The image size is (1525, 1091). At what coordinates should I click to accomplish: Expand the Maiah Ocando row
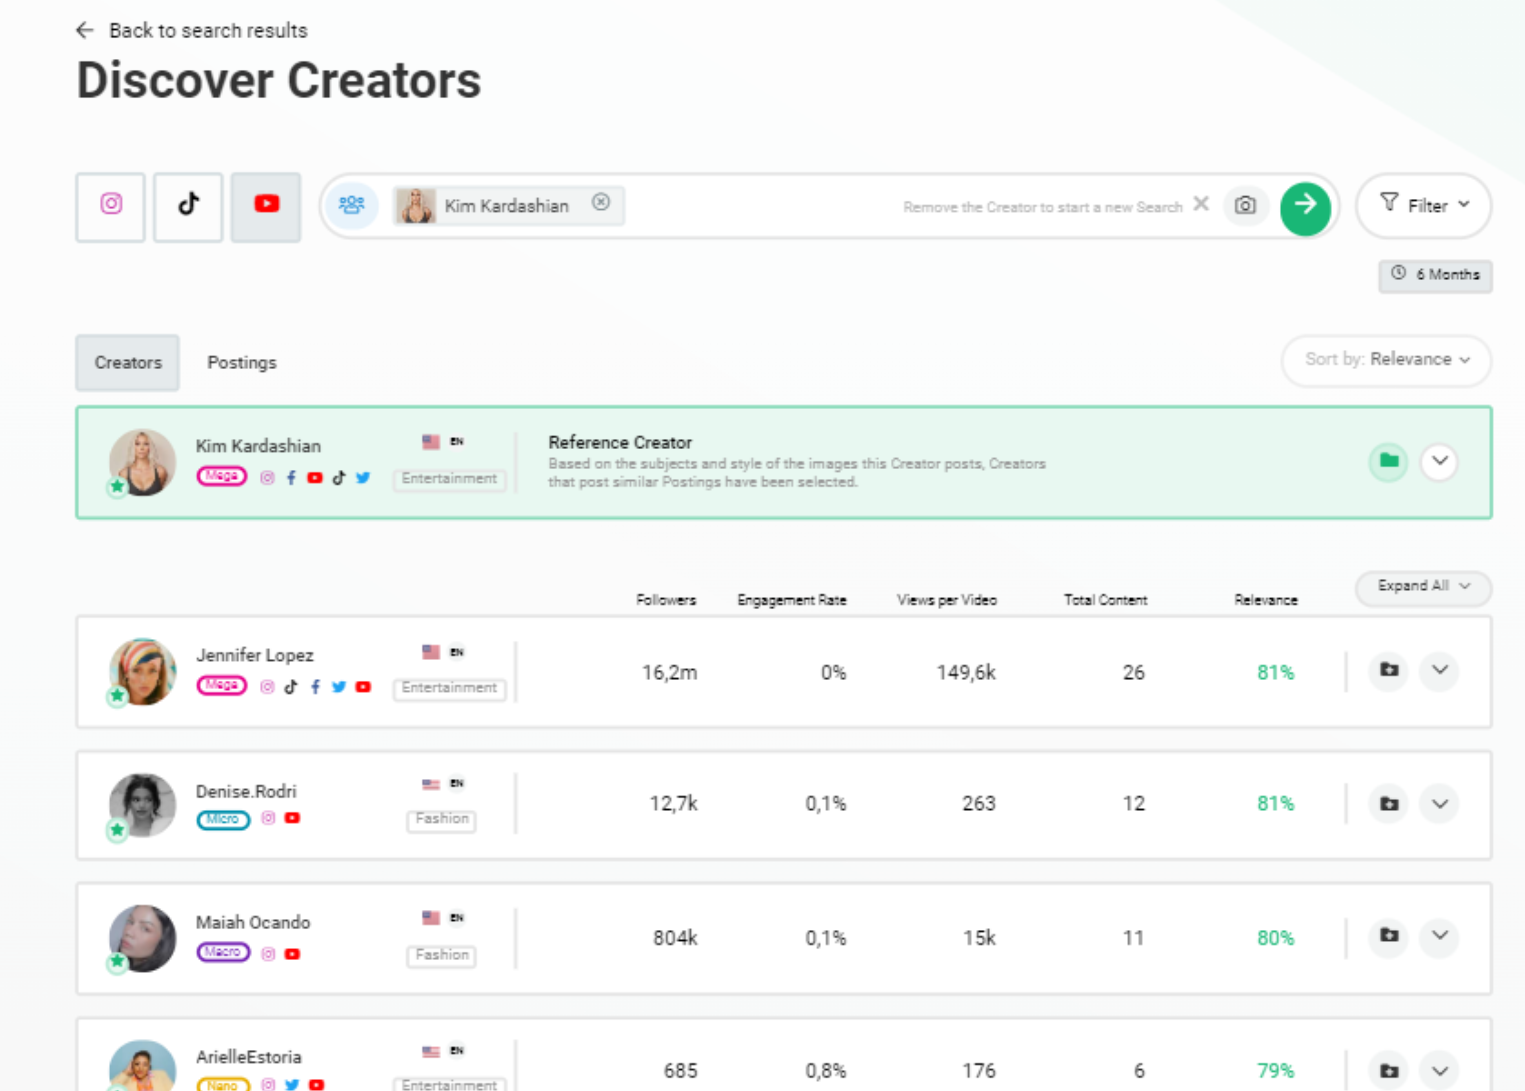pyautogui.click(x=1439, y=937)
